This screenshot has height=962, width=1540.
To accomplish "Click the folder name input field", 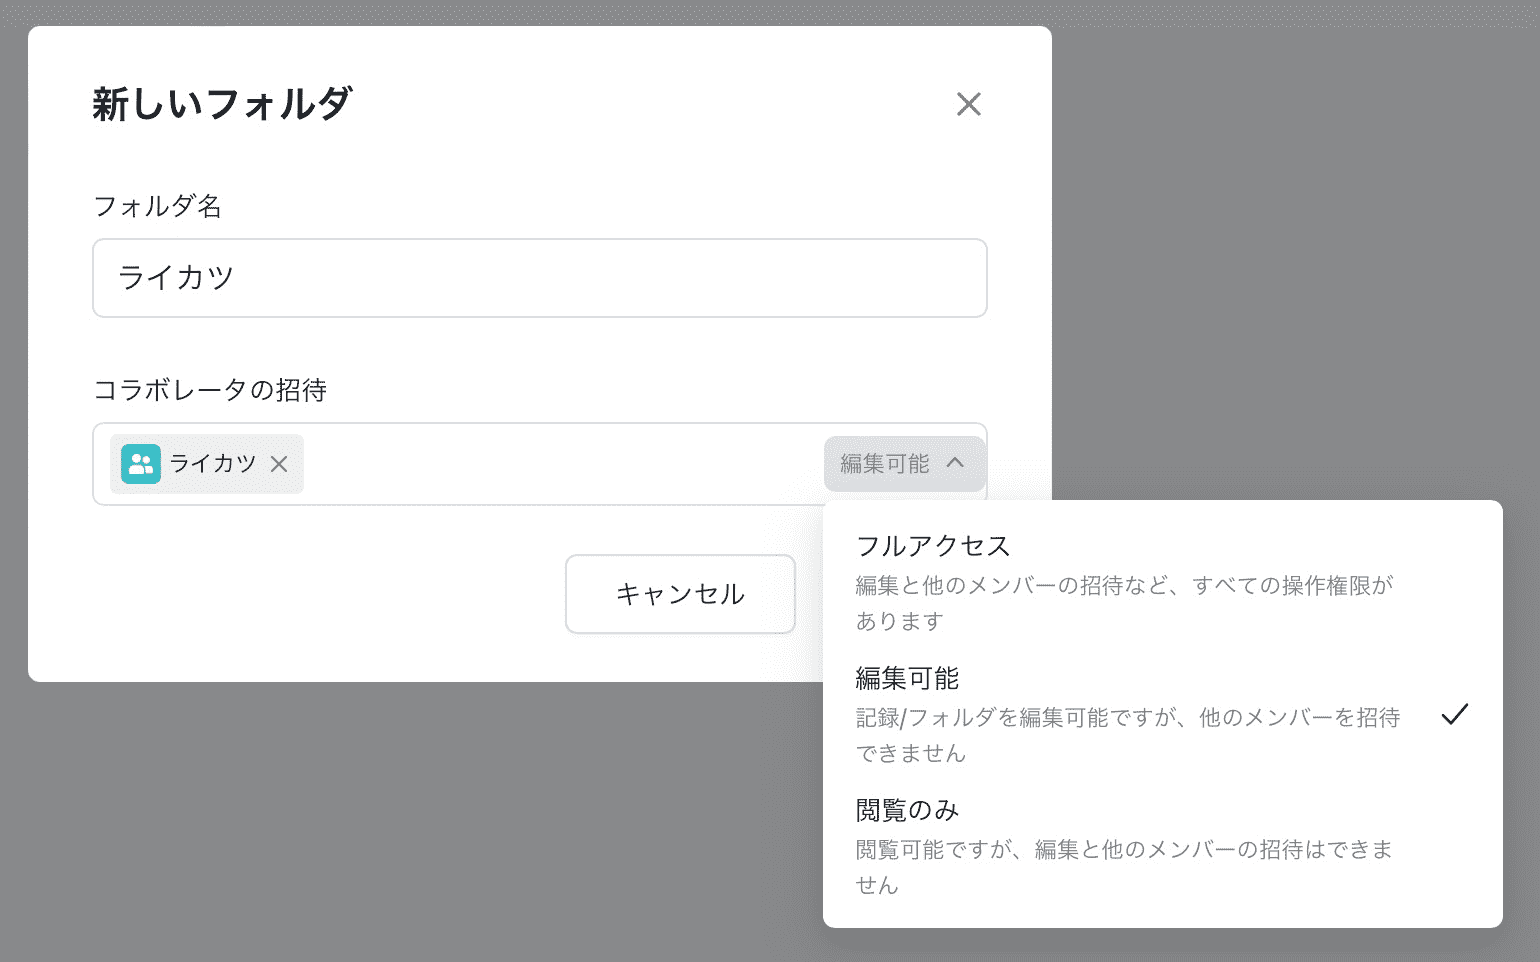I will click(539, 278).
